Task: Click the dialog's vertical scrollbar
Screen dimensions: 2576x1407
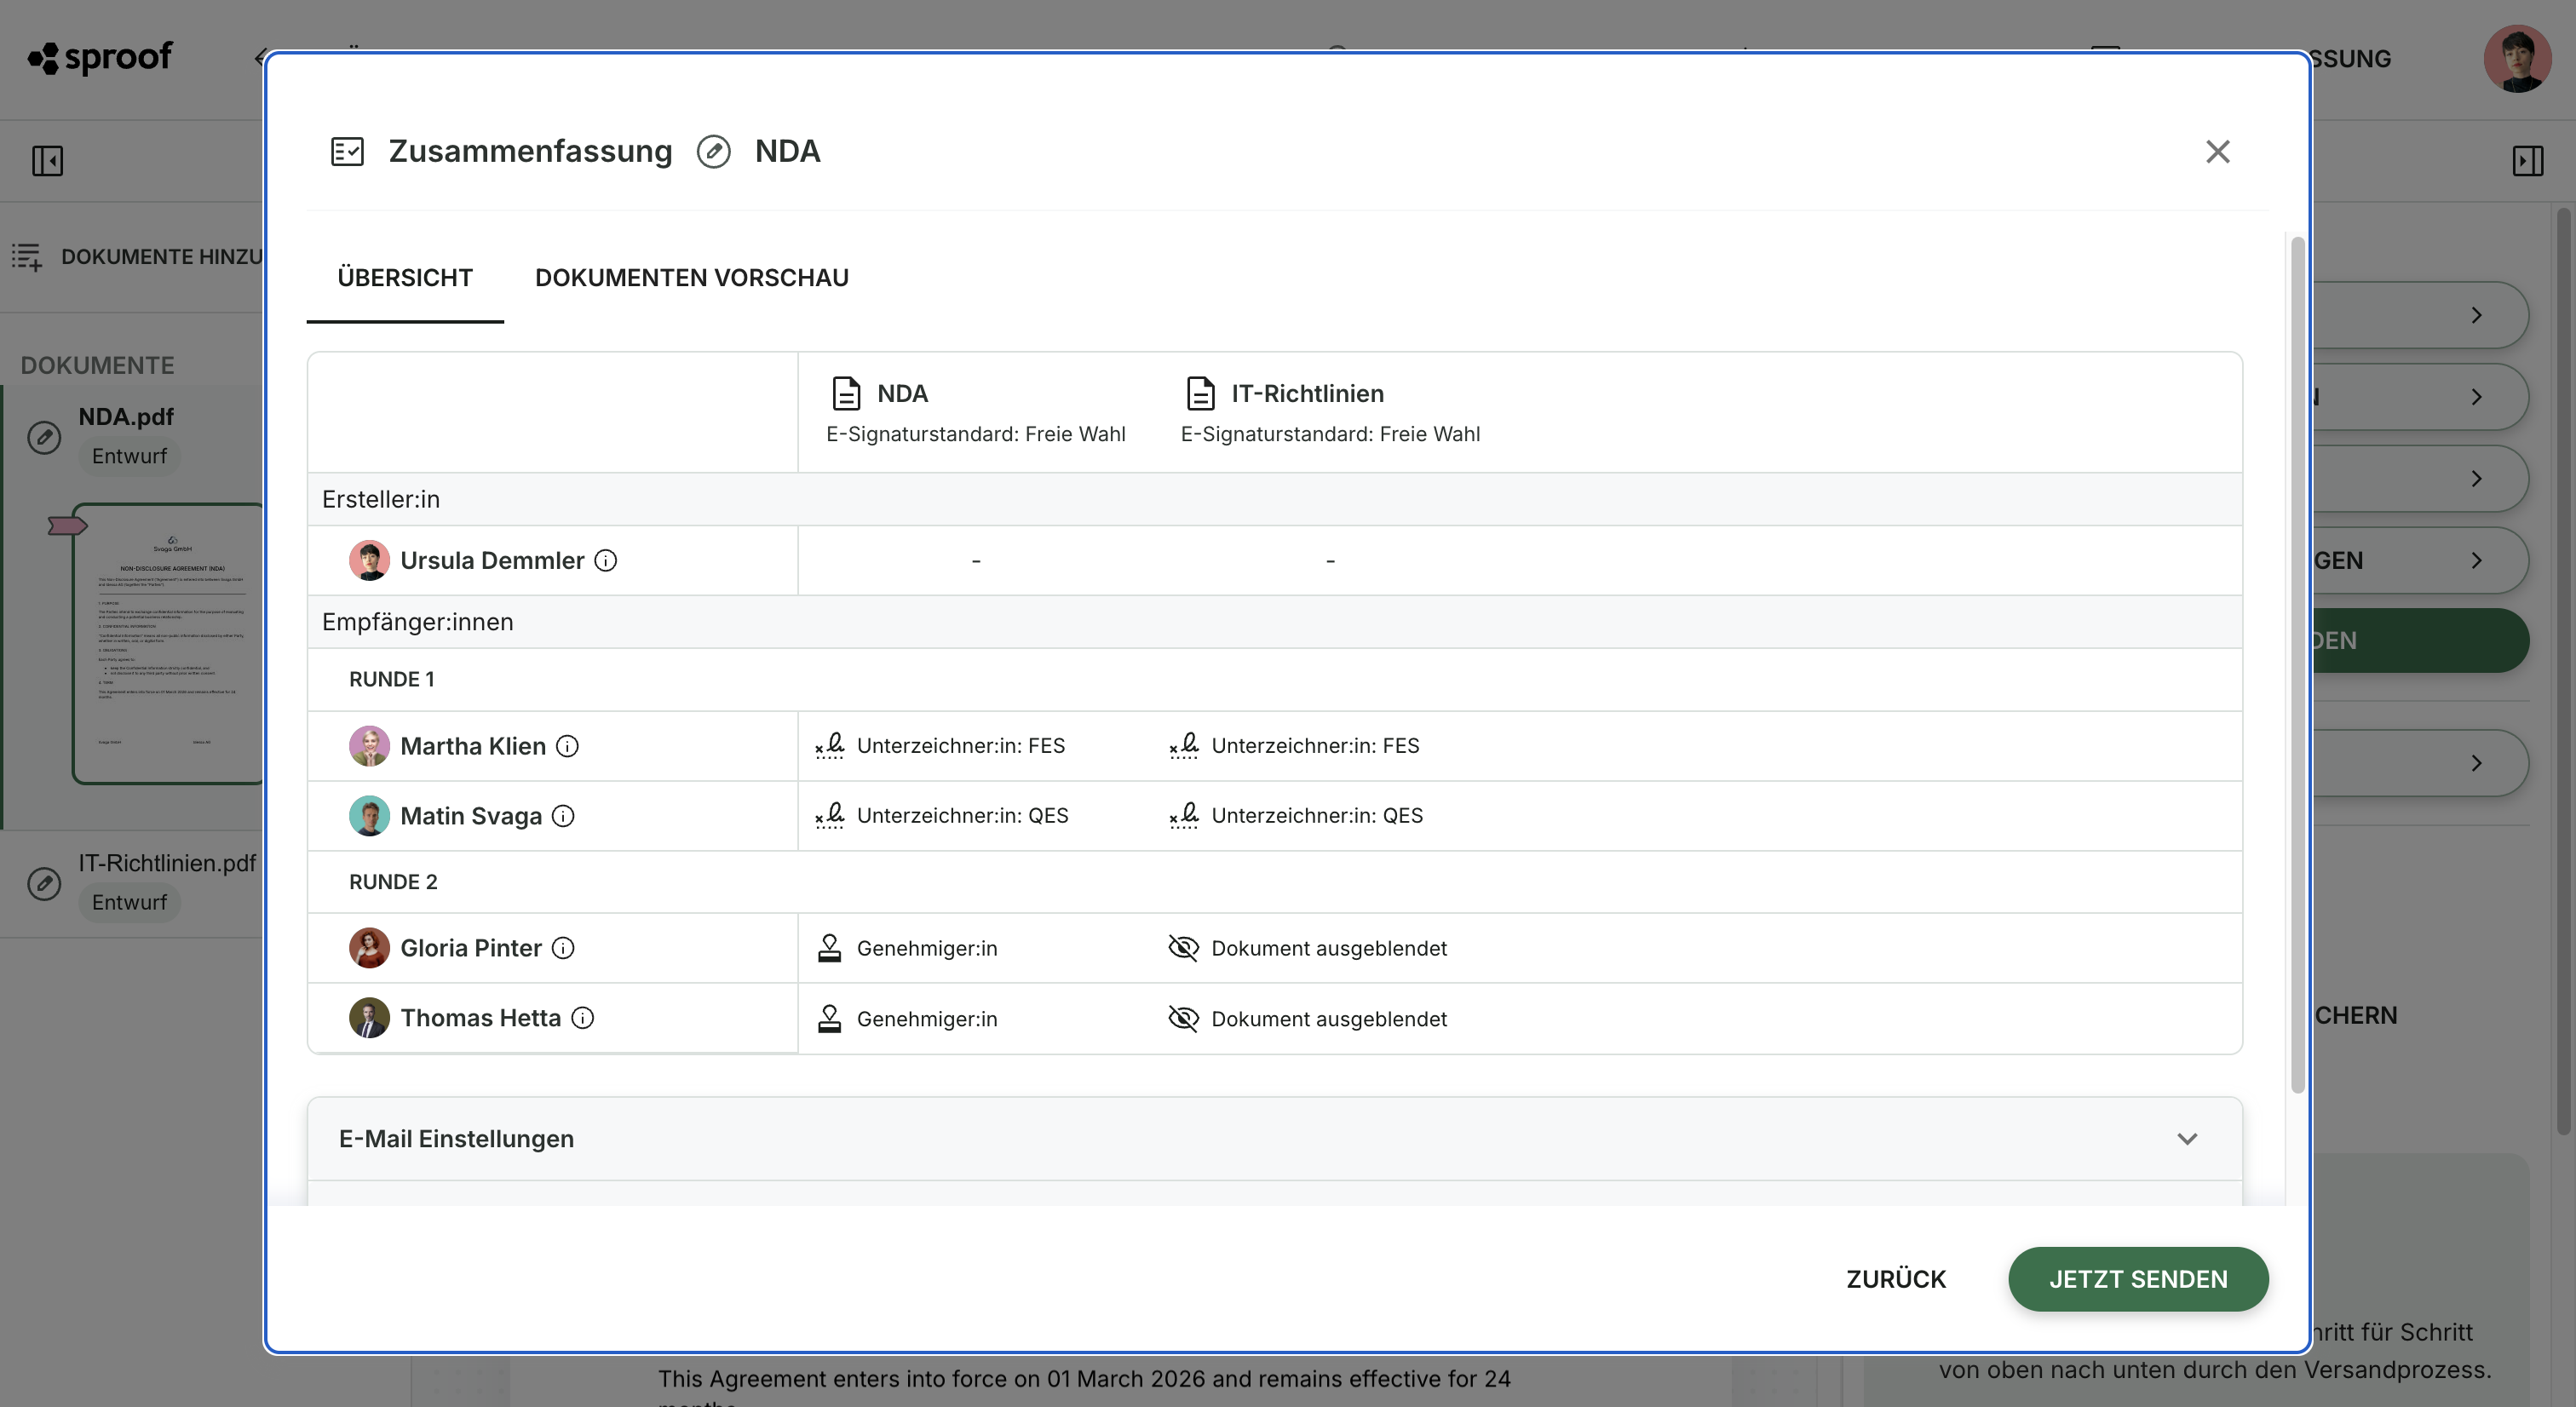Action: tap(2297, 665)
